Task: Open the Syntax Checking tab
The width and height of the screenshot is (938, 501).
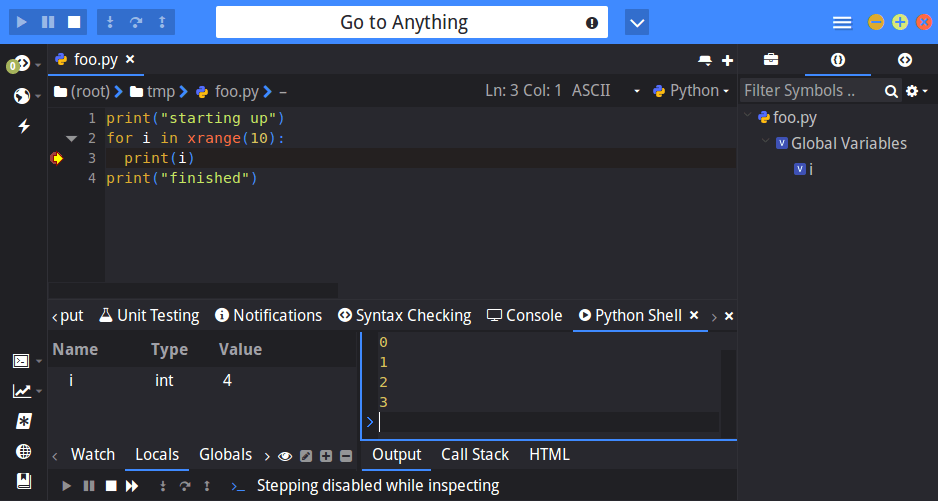Action: pyautogui.click(x=404, y=315)
